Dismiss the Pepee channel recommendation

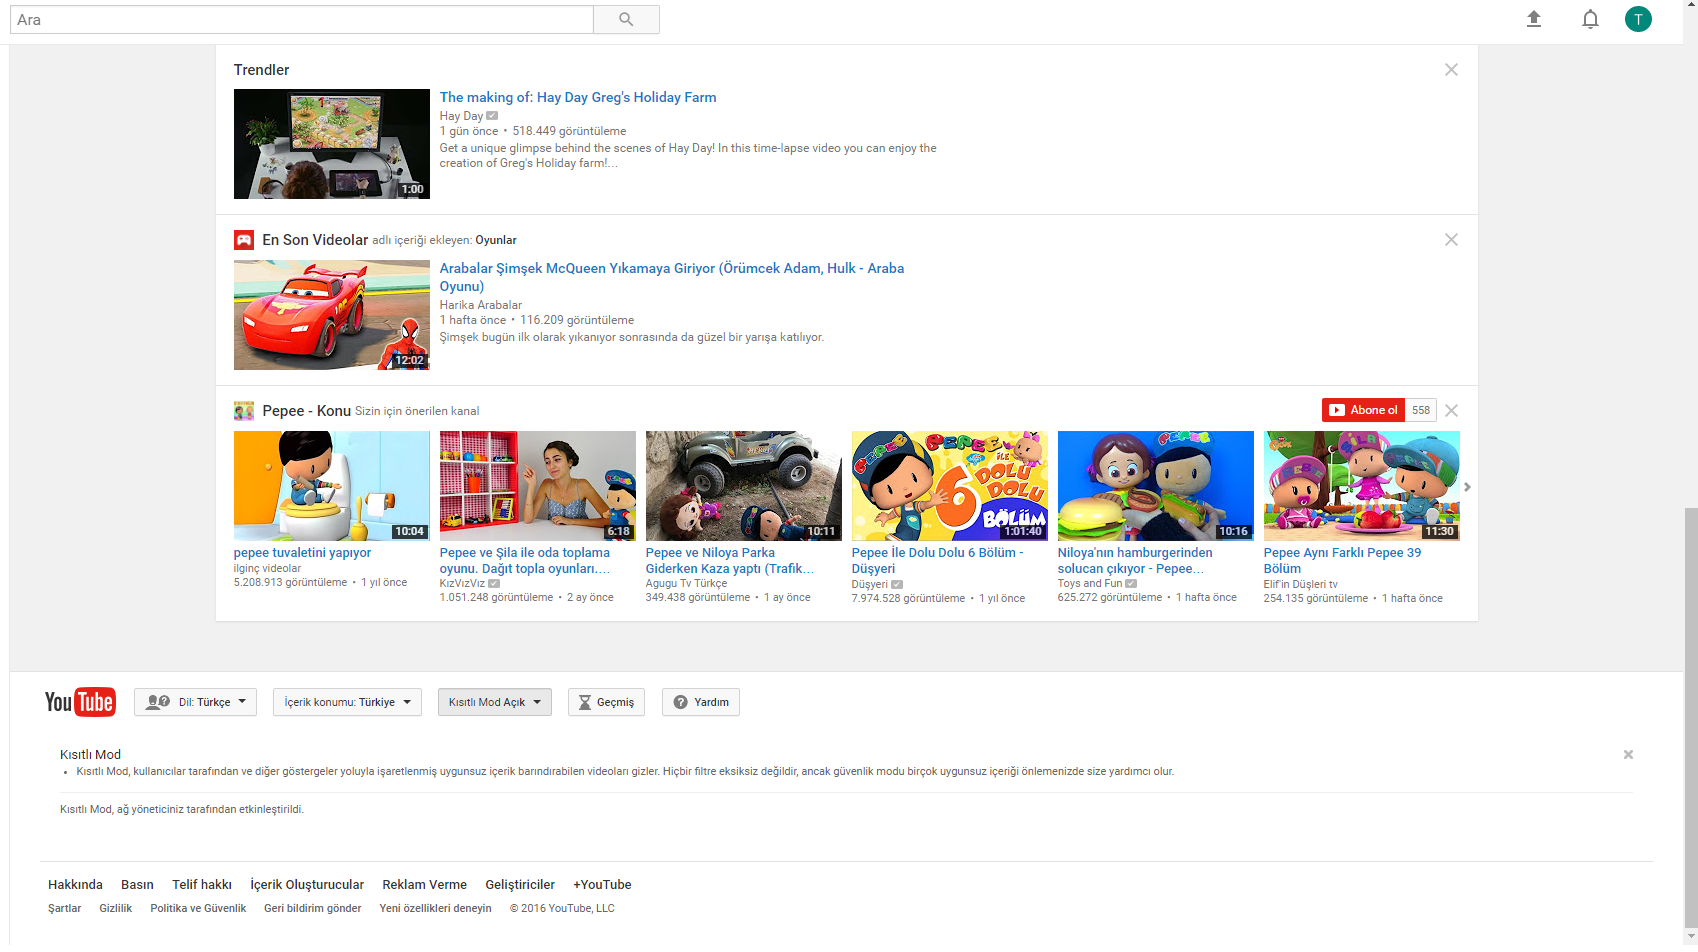pos(1452,411)
